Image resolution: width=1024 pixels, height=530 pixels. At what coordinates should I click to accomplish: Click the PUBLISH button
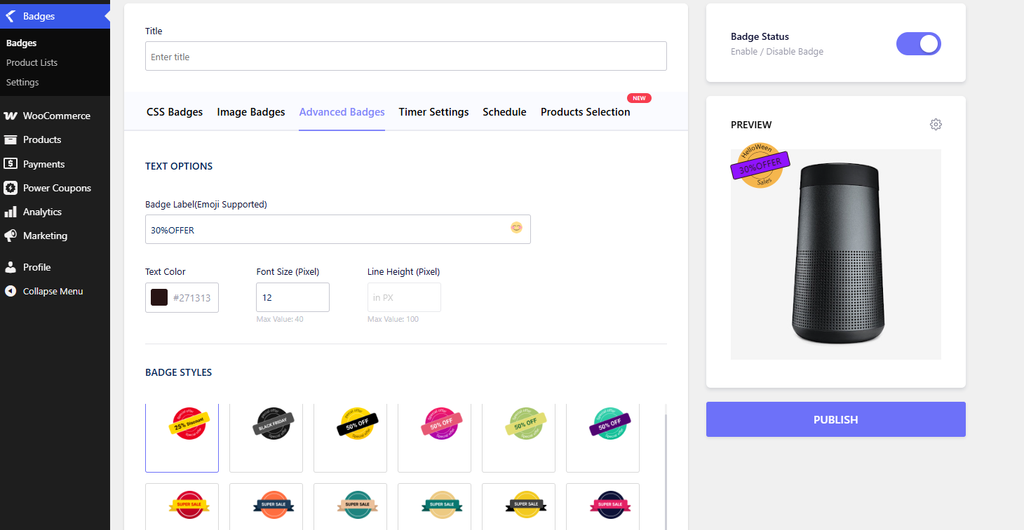coord(835,419)
